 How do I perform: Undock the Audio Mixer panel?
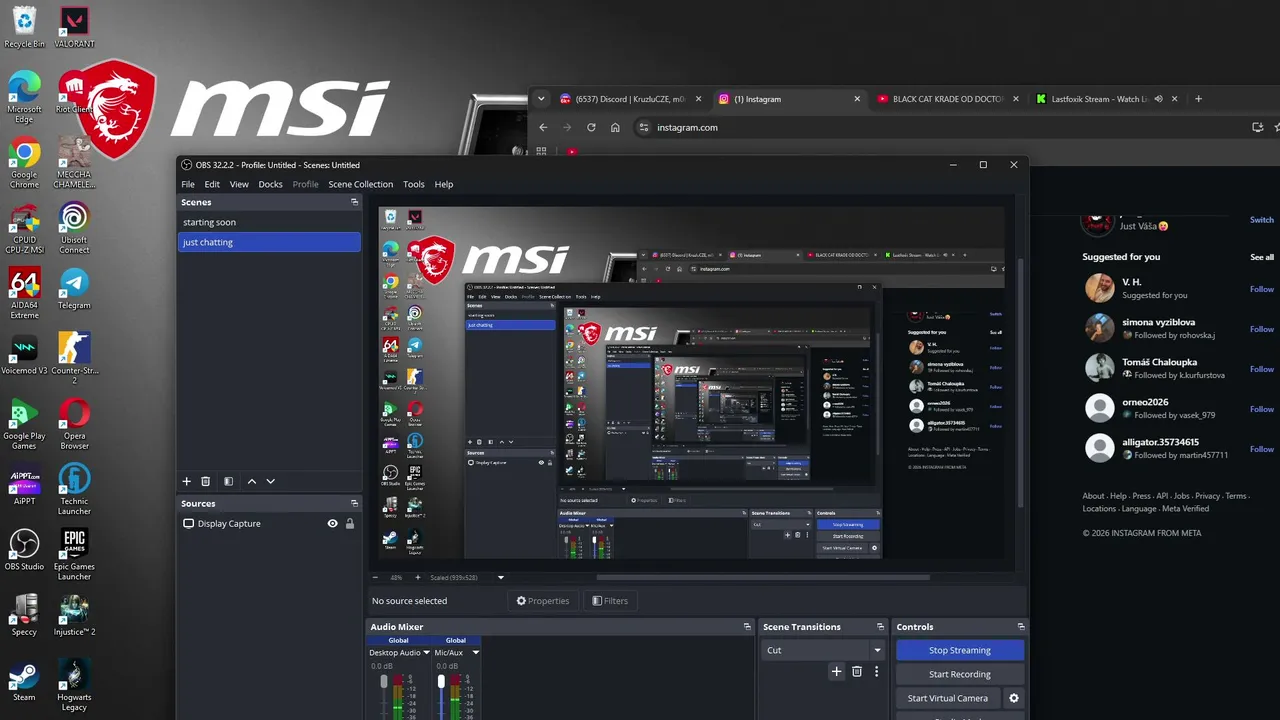click(747, 627)
